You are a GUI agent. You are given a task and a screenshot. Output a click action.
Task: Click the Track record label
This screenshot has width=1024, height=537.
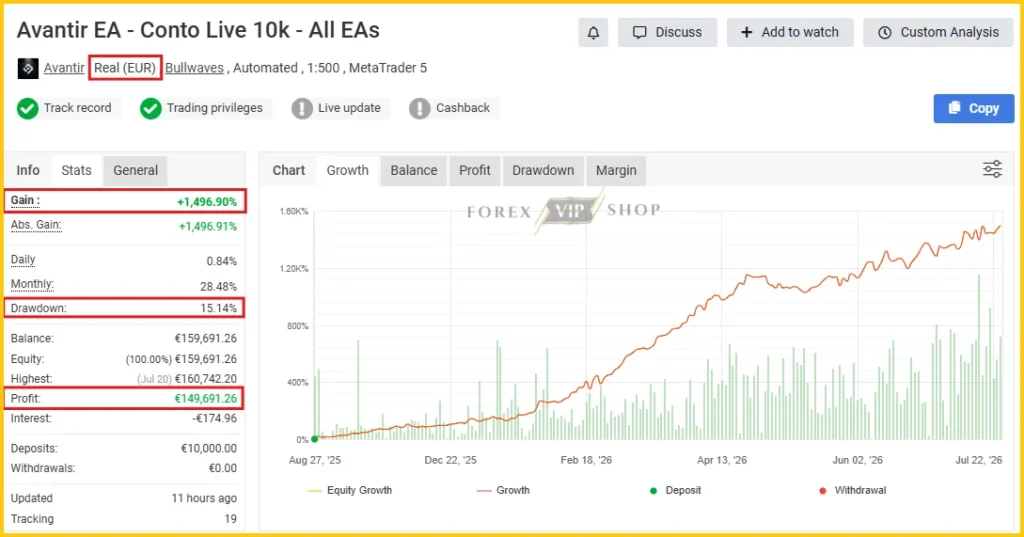(78, 108)
